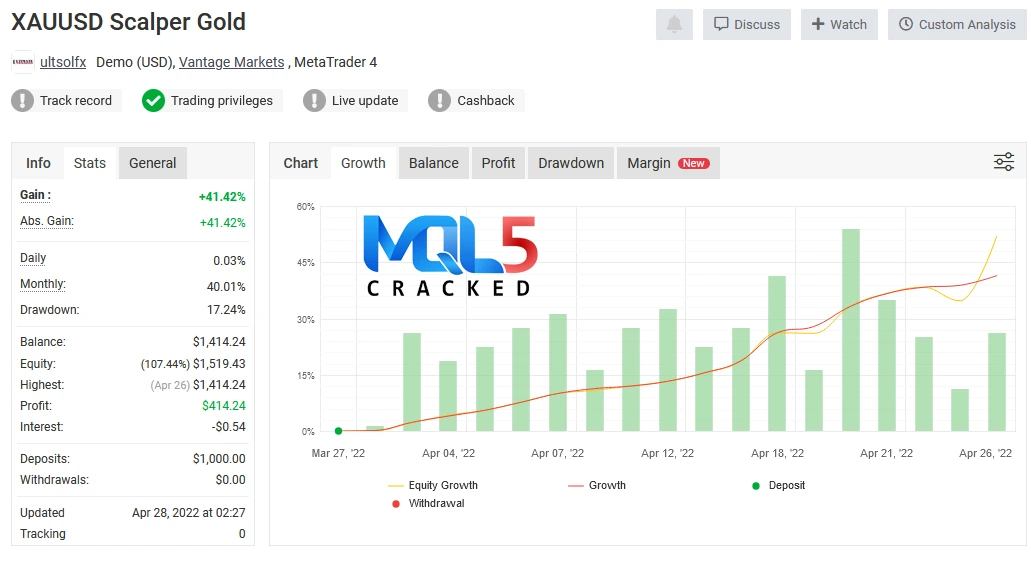Click the Live update warning icon
Image resolution: width=1031 pixels, height=561 pixels.
314,101
